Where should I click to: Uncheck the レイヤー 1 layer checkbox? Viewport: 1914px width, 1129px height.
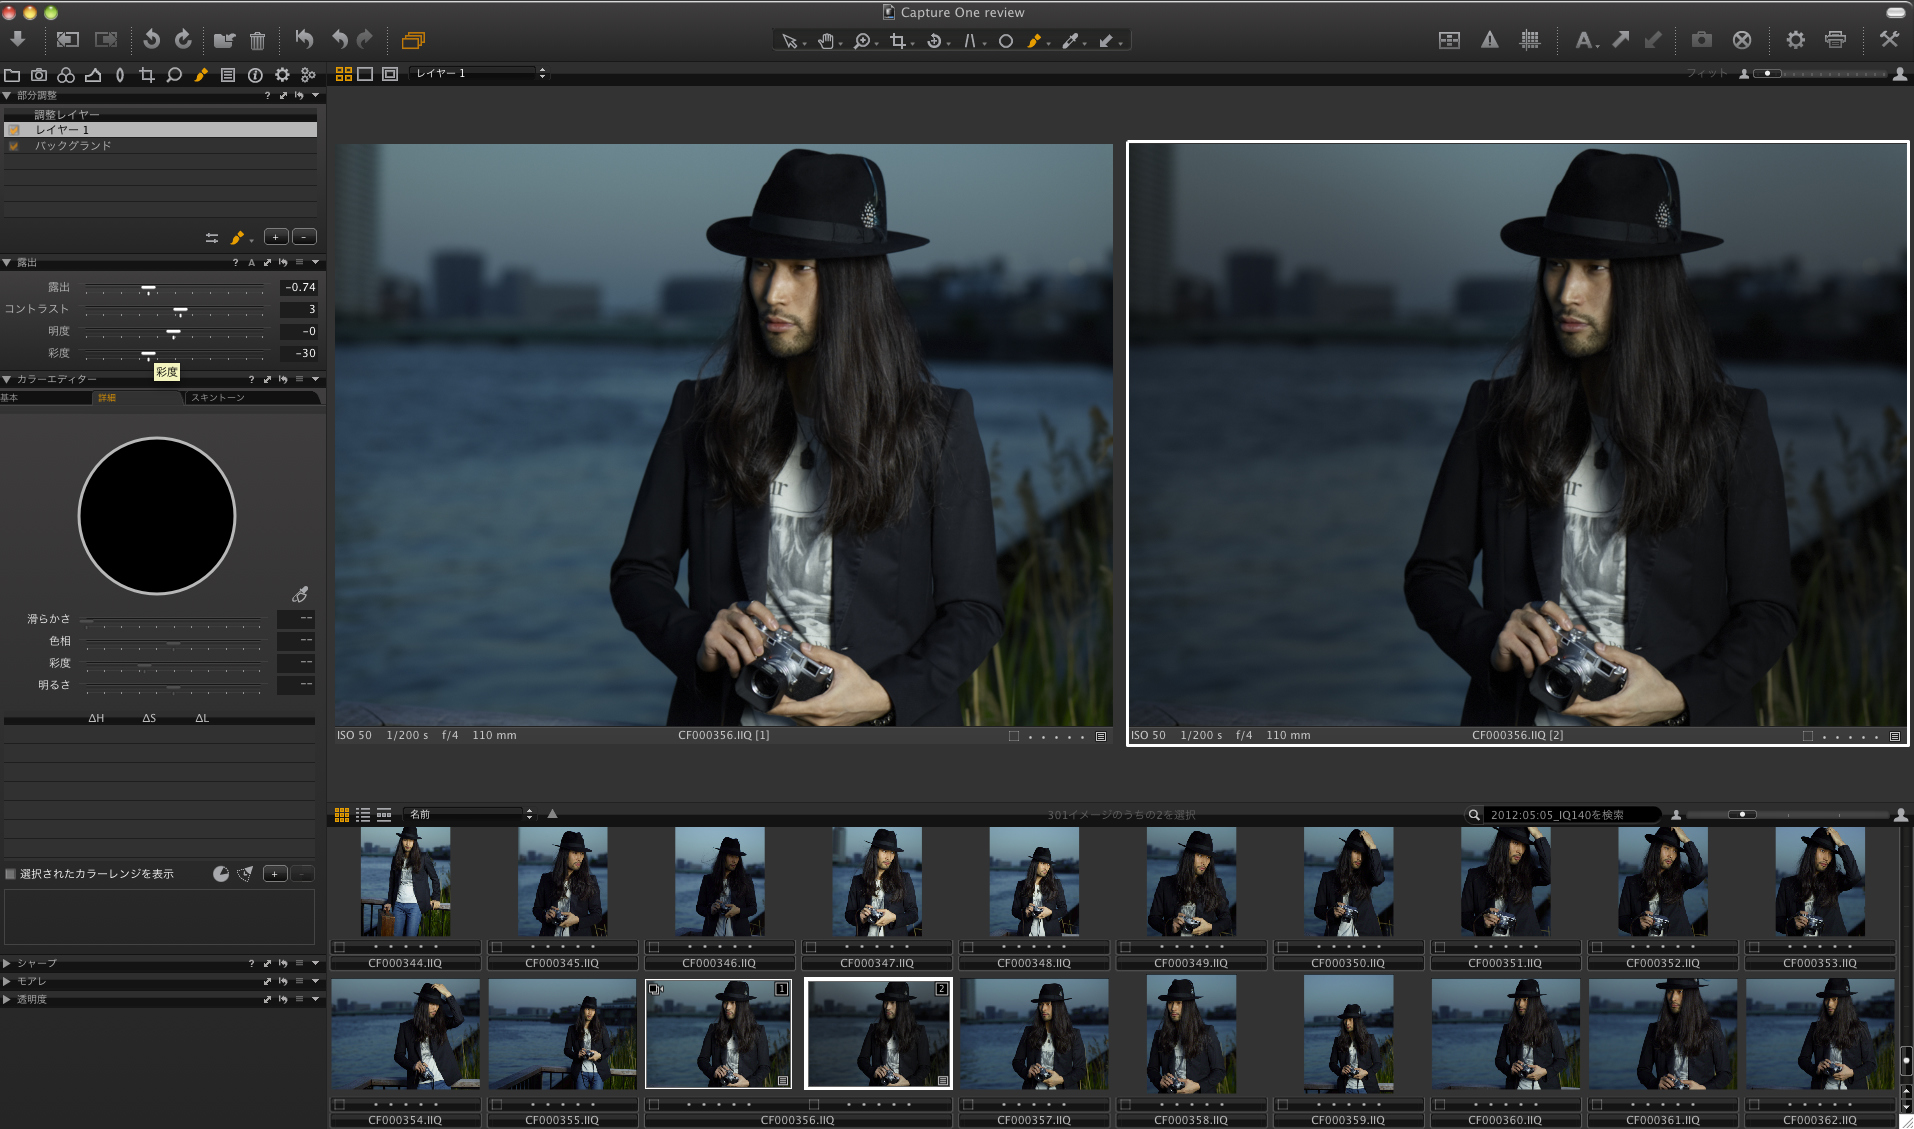coord(14,130)
